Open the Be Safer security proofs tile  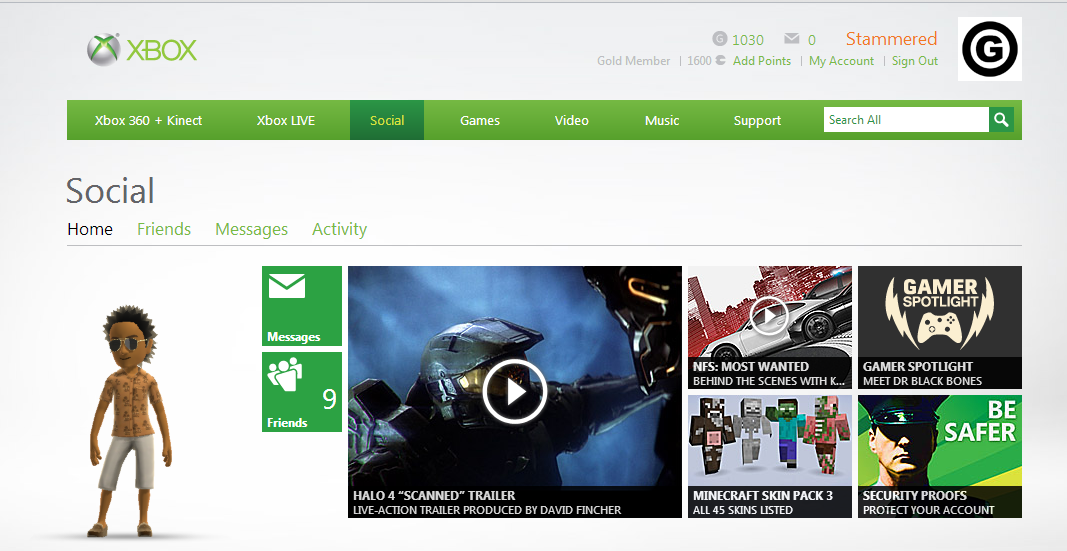coord(940,456)
